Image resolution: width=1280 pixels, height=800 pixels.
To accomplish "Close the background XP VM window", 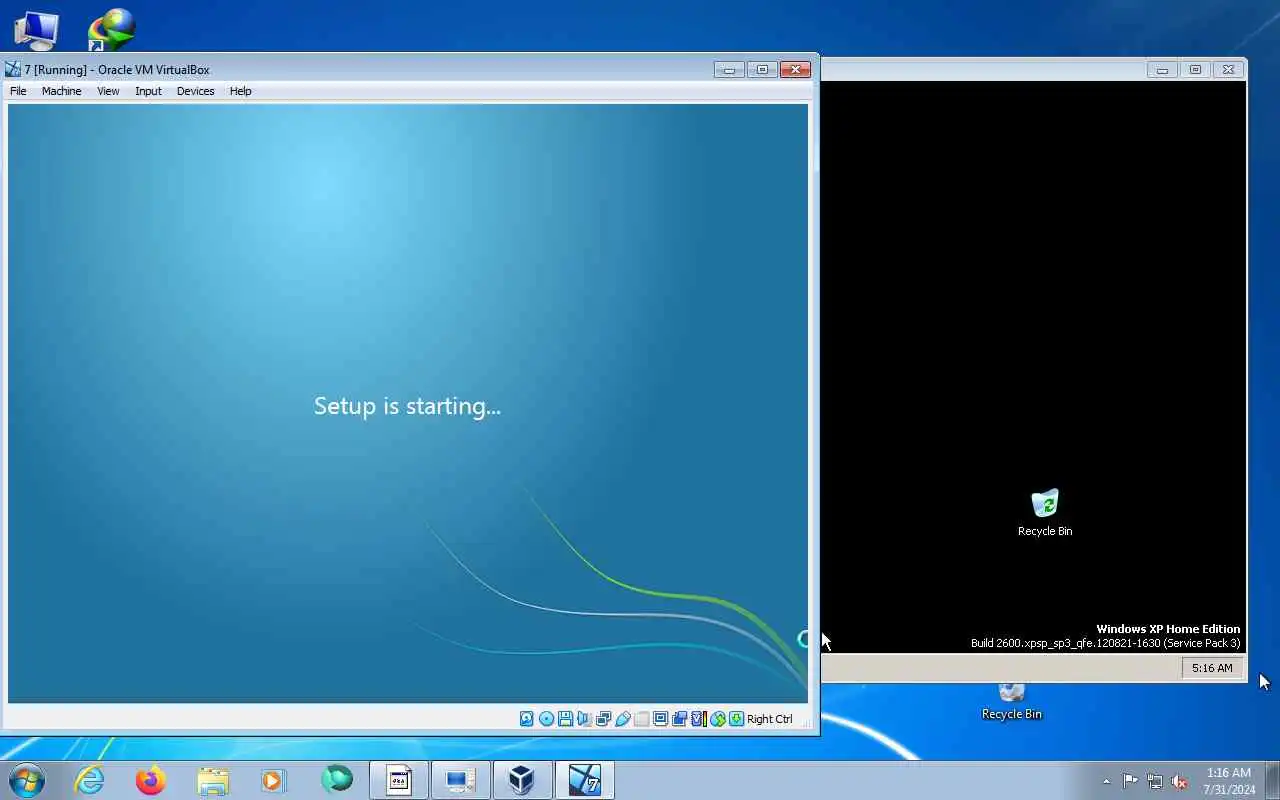I will click(x=1229, y=69).
